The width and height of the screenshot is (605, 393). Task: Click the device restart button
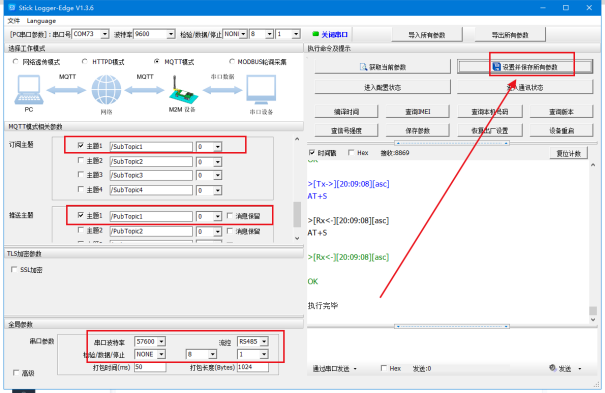561,130
